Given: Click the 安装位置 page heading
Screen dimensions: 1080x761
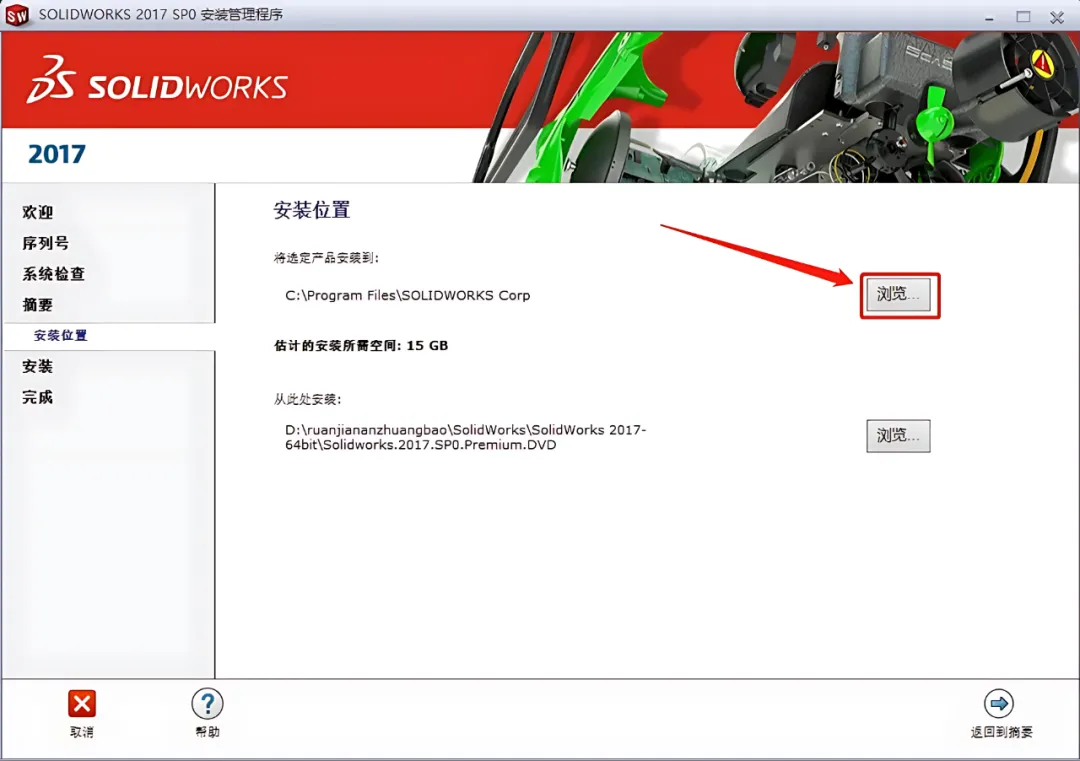Looking at the screenshot, I should [312, 210].
